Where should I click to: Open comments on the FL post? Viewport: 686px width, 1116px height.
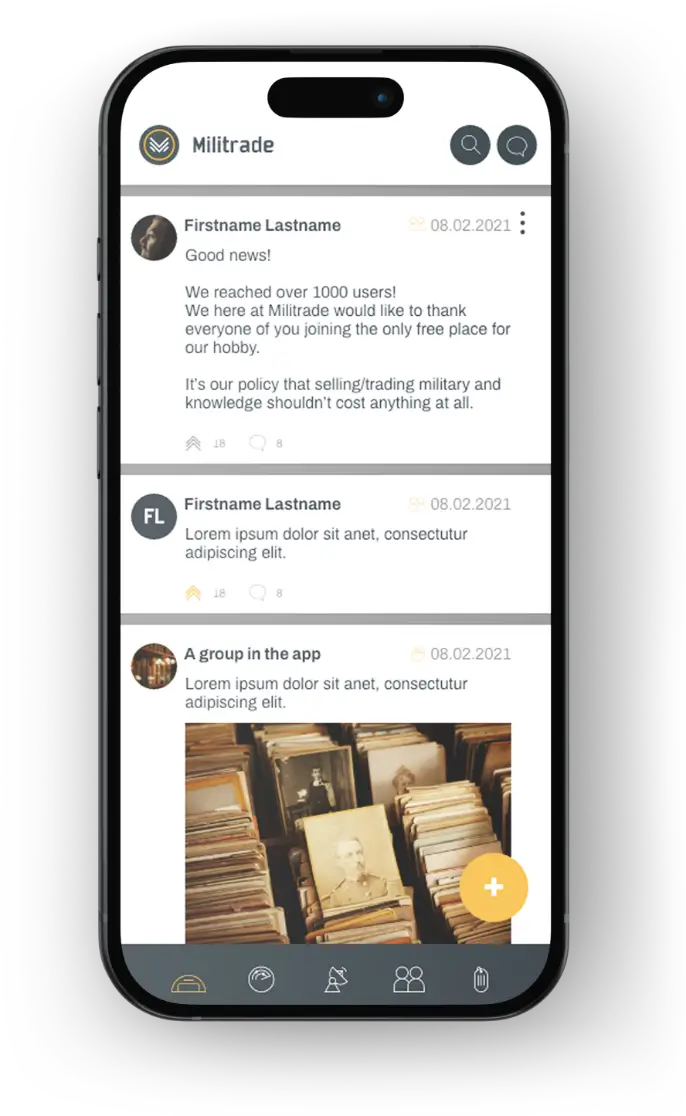(257, 592)
